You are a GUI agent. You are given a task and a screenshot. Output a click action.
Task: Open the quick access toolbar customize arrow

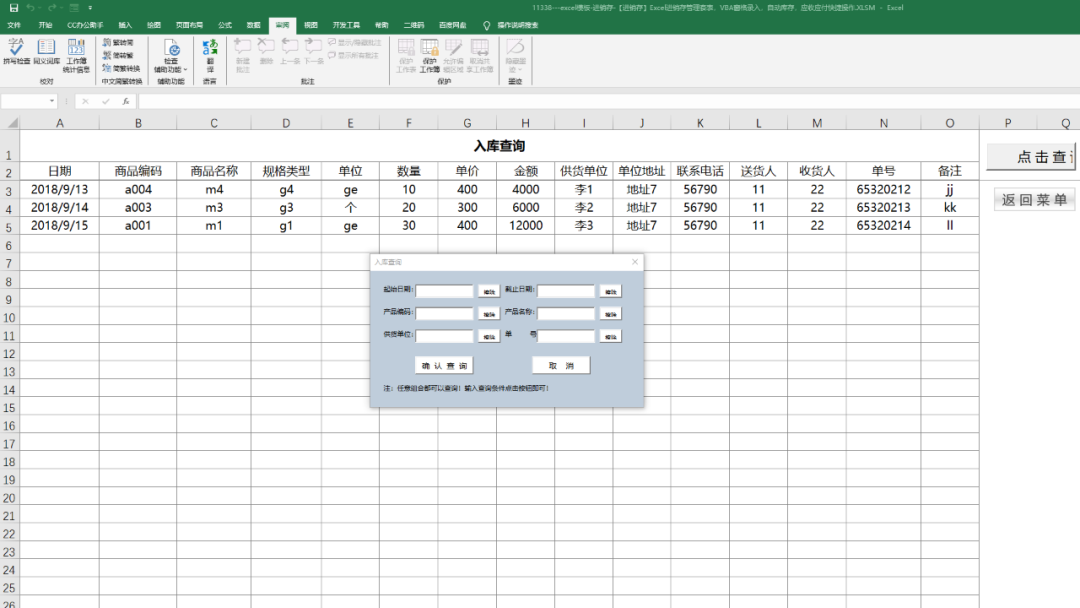tap(90, 8)
